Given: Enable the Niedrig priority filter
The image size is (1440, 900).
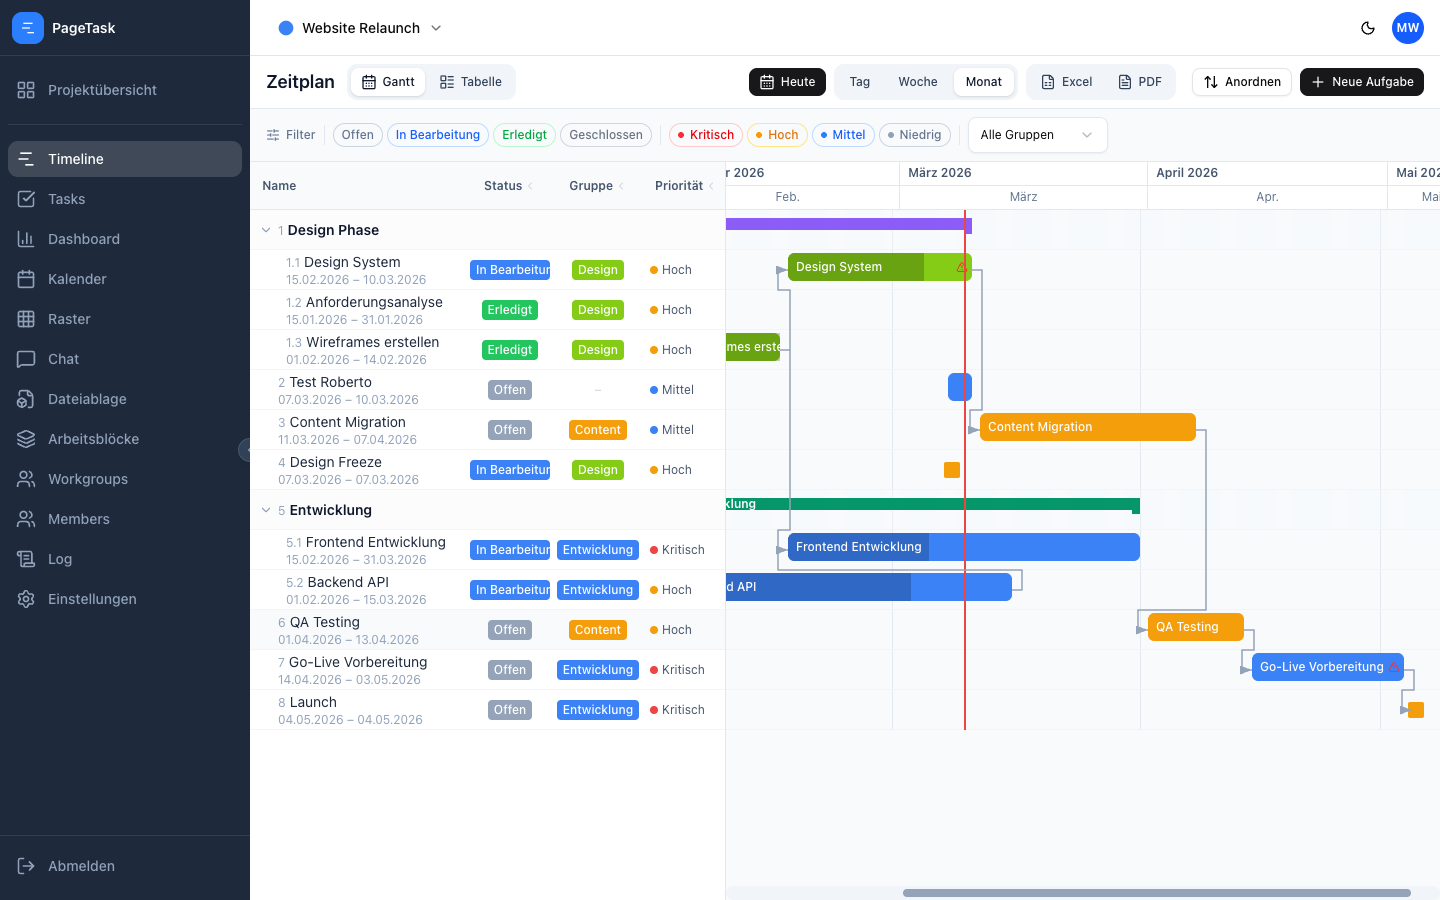Looking at the screenshot, I should 915,134.
